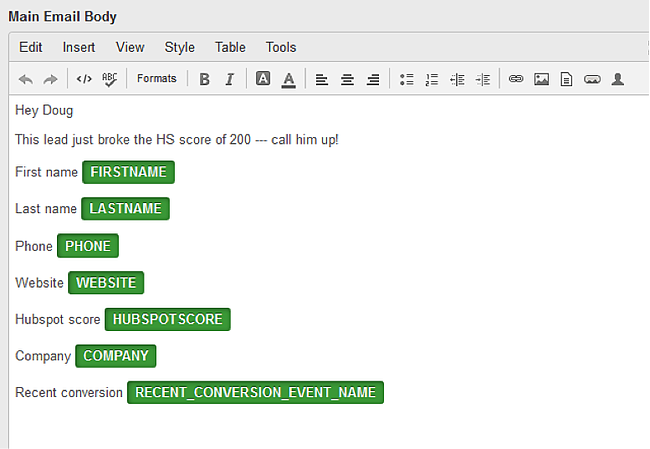Expand the Tools menu
The width and height of the screenshot is (650, 449).
[281, 47]
